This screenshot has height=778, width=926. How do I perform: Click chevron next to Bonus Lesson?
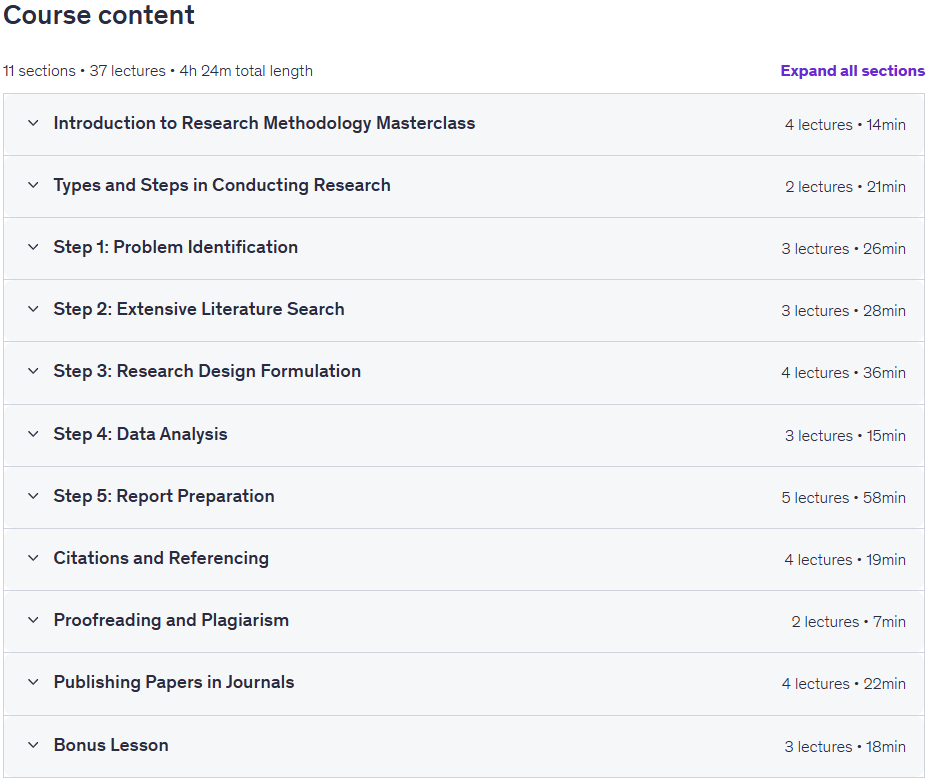(34, 745)
